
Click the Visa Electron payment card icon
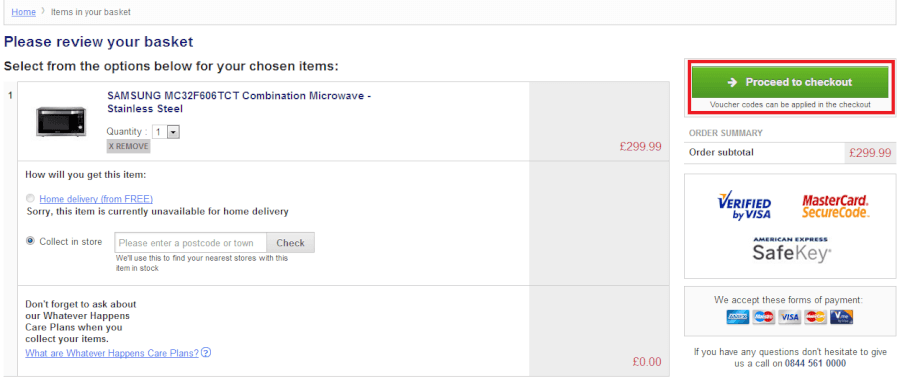[841, 317]
